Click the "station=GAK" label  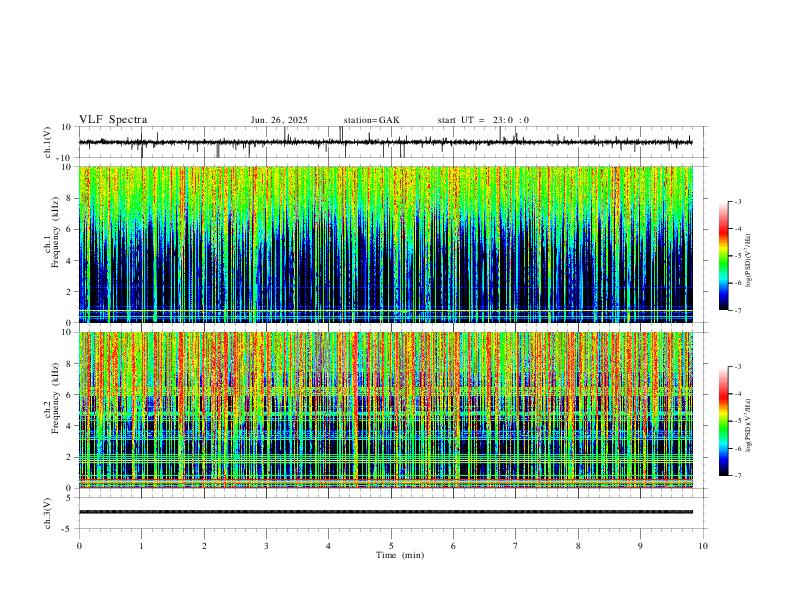tap(371, 120)
